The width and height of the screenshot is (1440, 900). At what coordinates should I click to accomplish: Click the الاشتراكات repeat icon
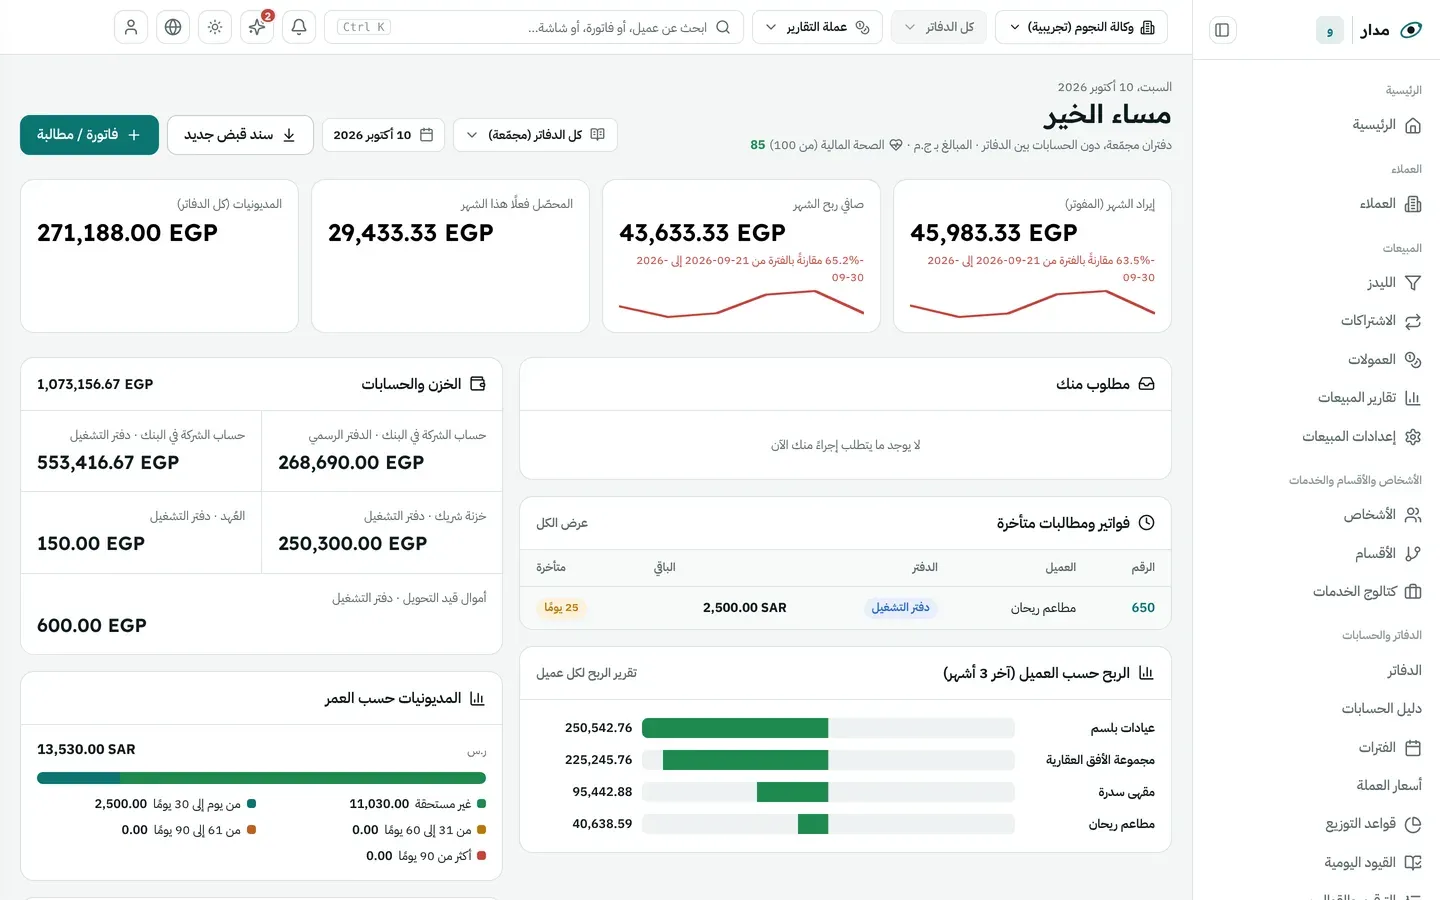1413,321
